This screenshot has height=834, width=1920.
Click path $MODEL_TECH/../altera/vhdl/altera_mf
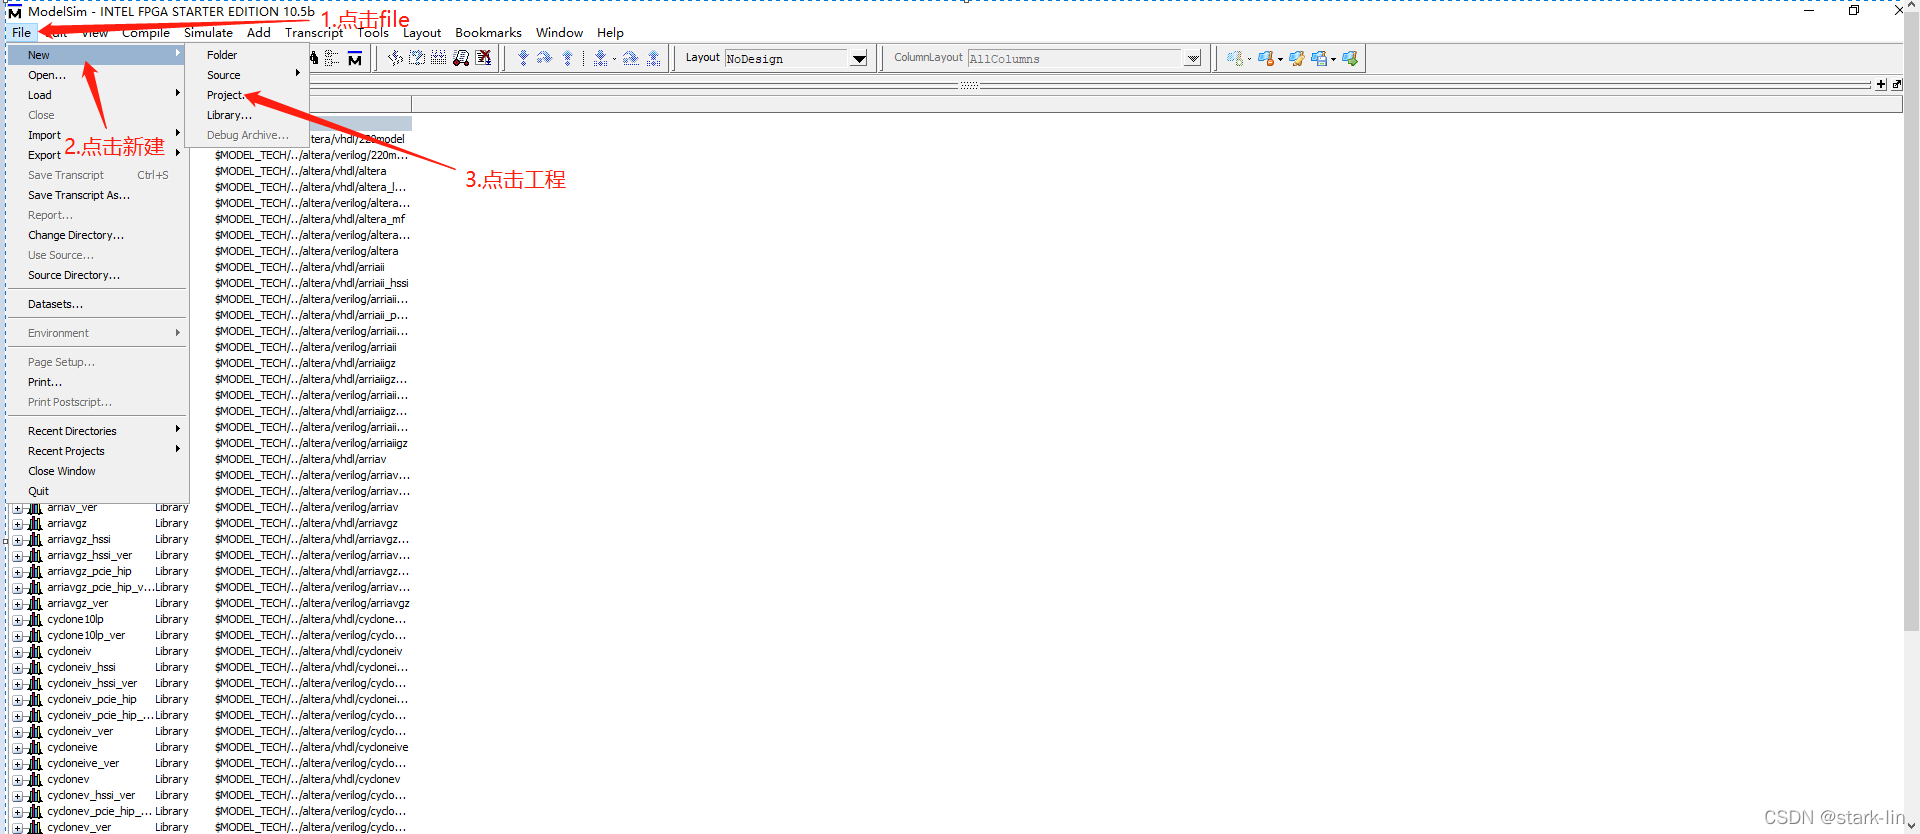pyautogui.click(x=310, y=219)
